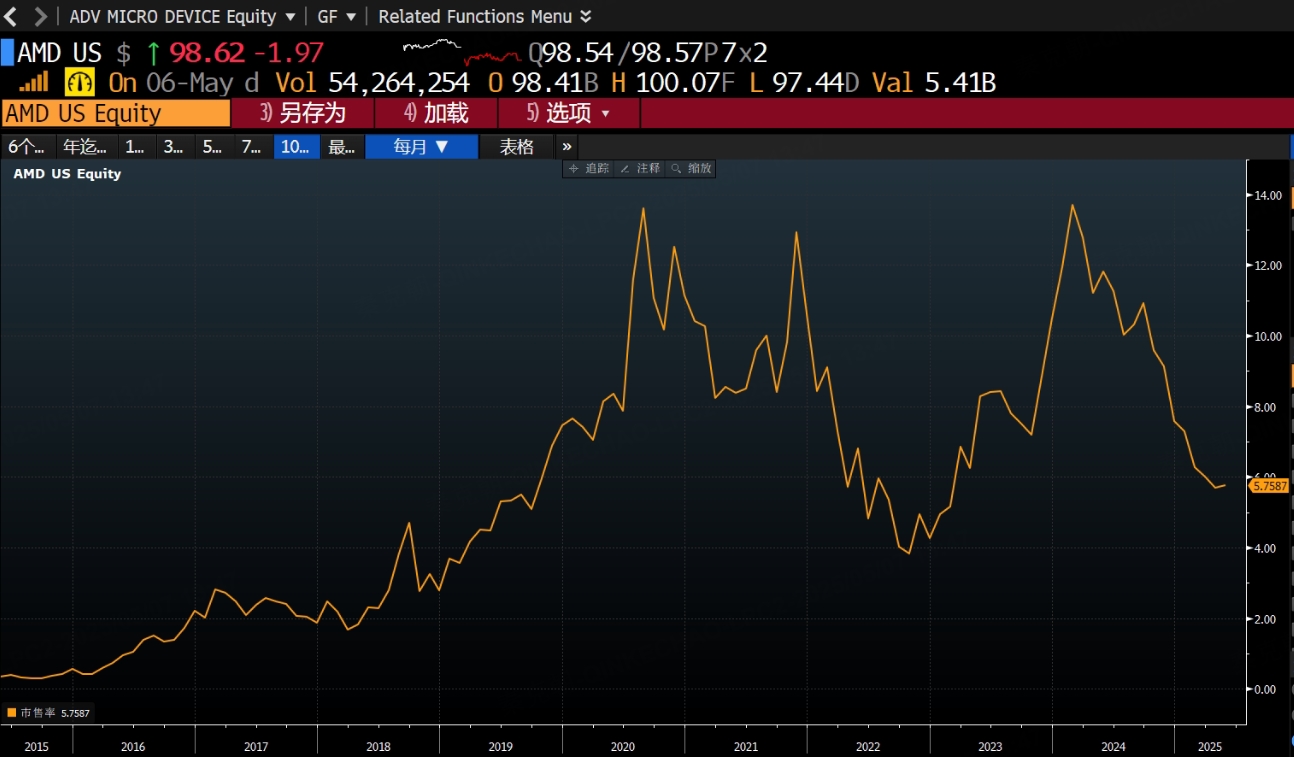Click the 5.7587 last value price tag
The image size is (1294, 757).
[1270, 486]
